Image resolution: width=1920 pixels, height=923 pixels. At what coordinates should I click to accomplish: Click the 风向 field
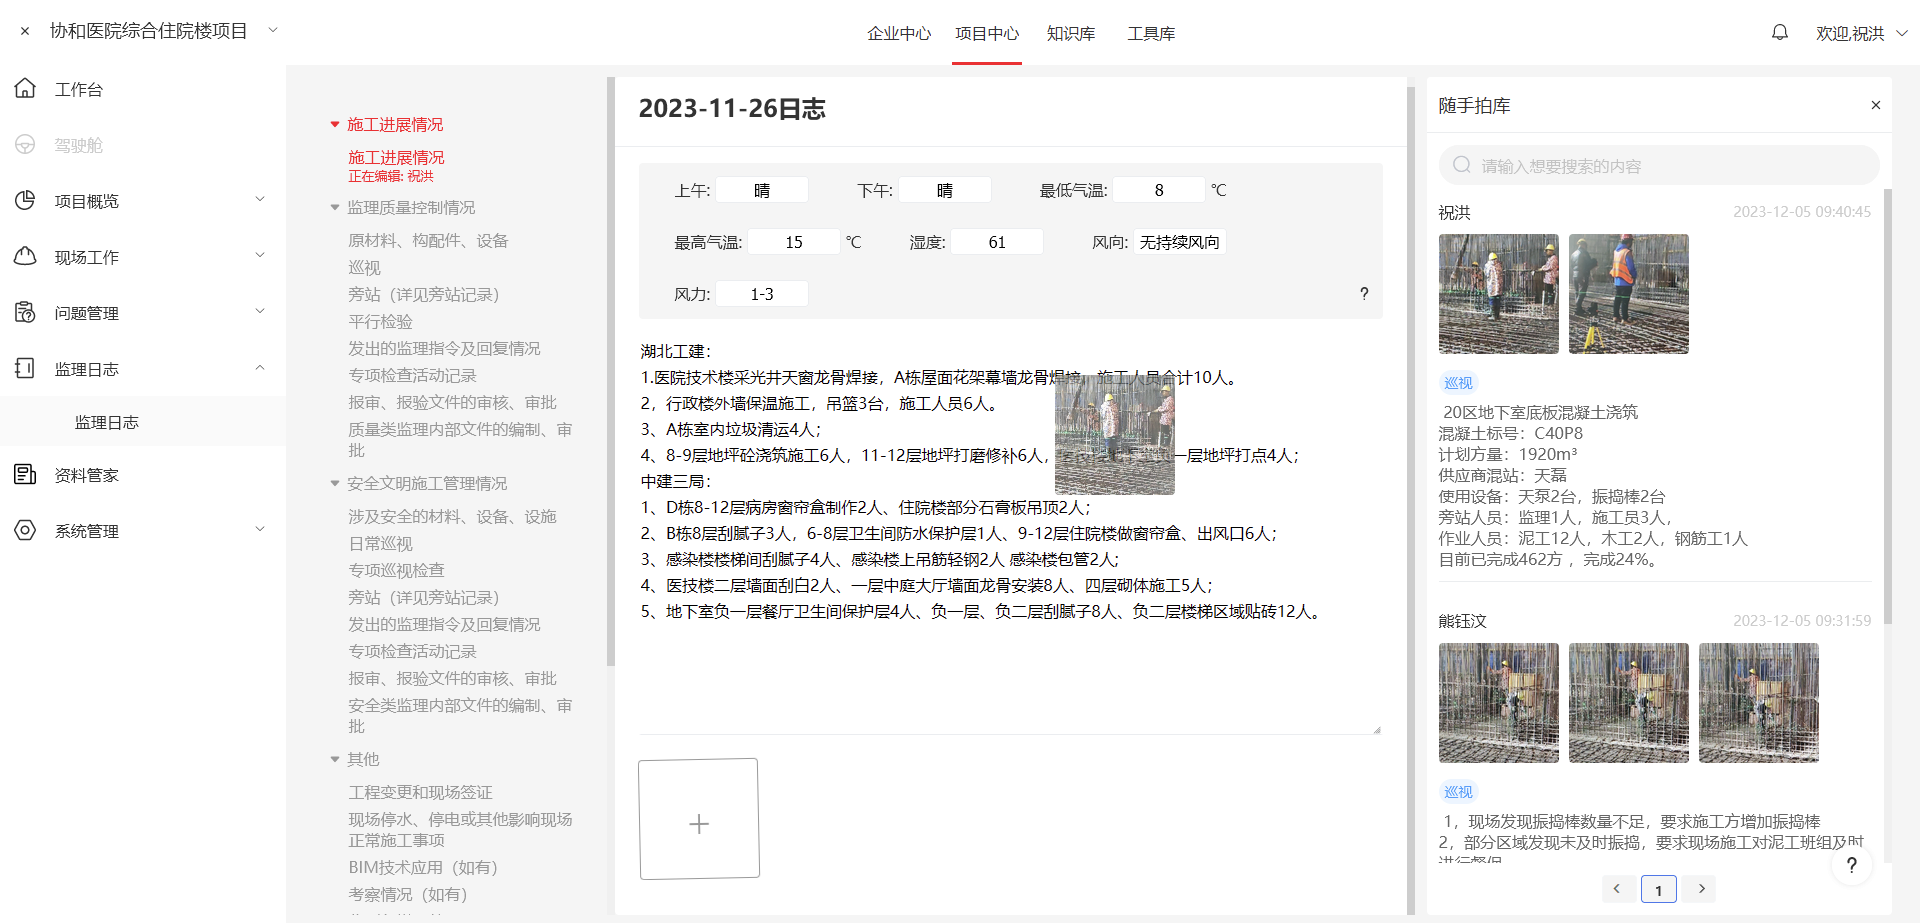1180,242
